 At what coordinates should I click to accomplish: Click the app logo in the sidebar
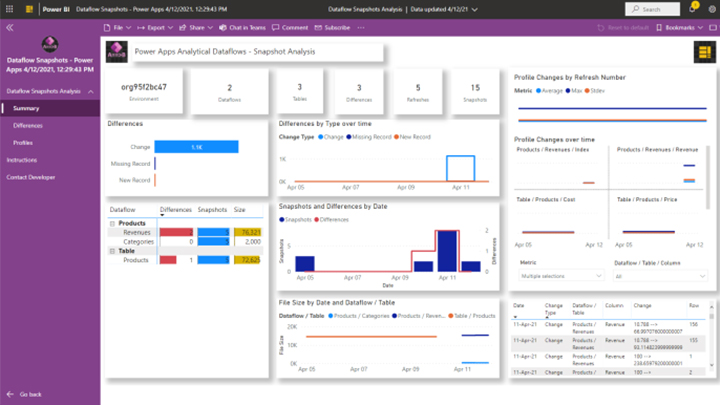click(50, 45)
